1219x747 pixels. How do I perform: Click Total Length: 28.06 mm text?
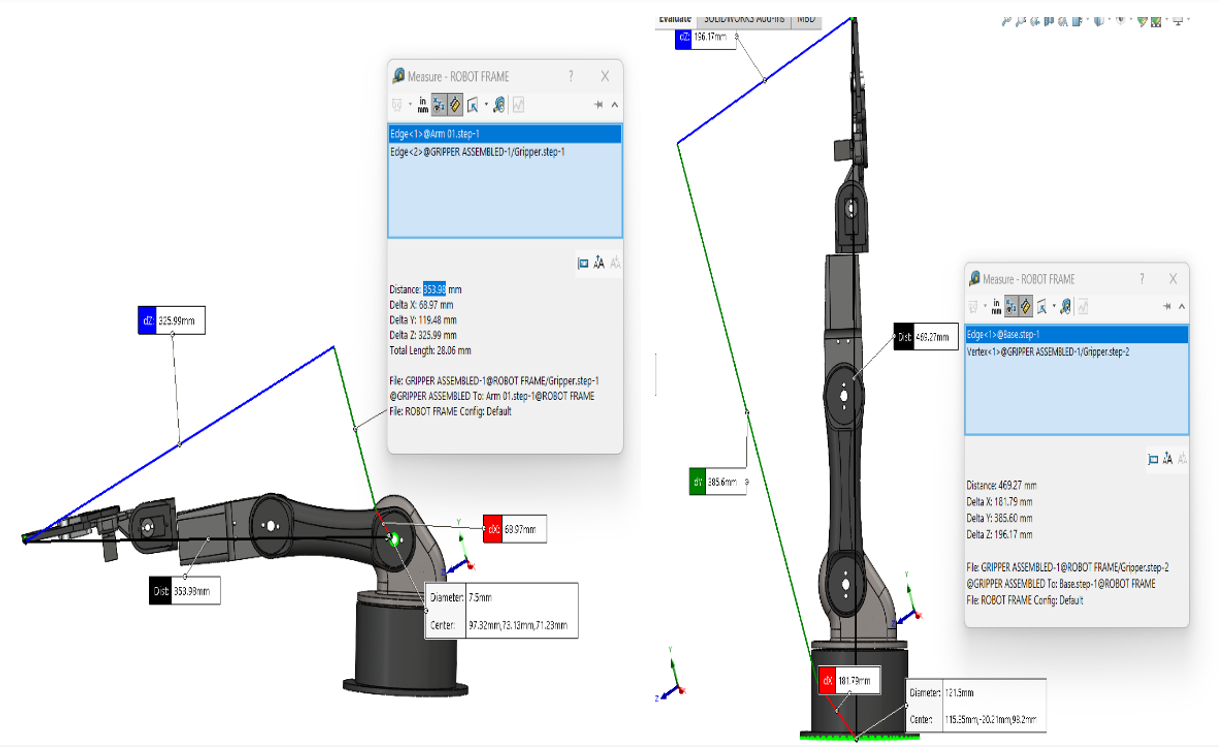click(430, 351)
